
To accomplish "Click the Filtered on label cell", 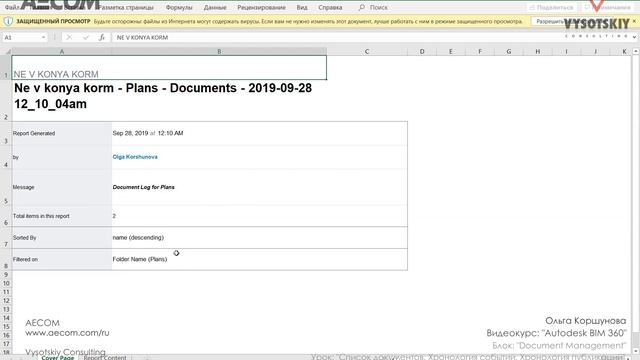I will pos(62,259).
